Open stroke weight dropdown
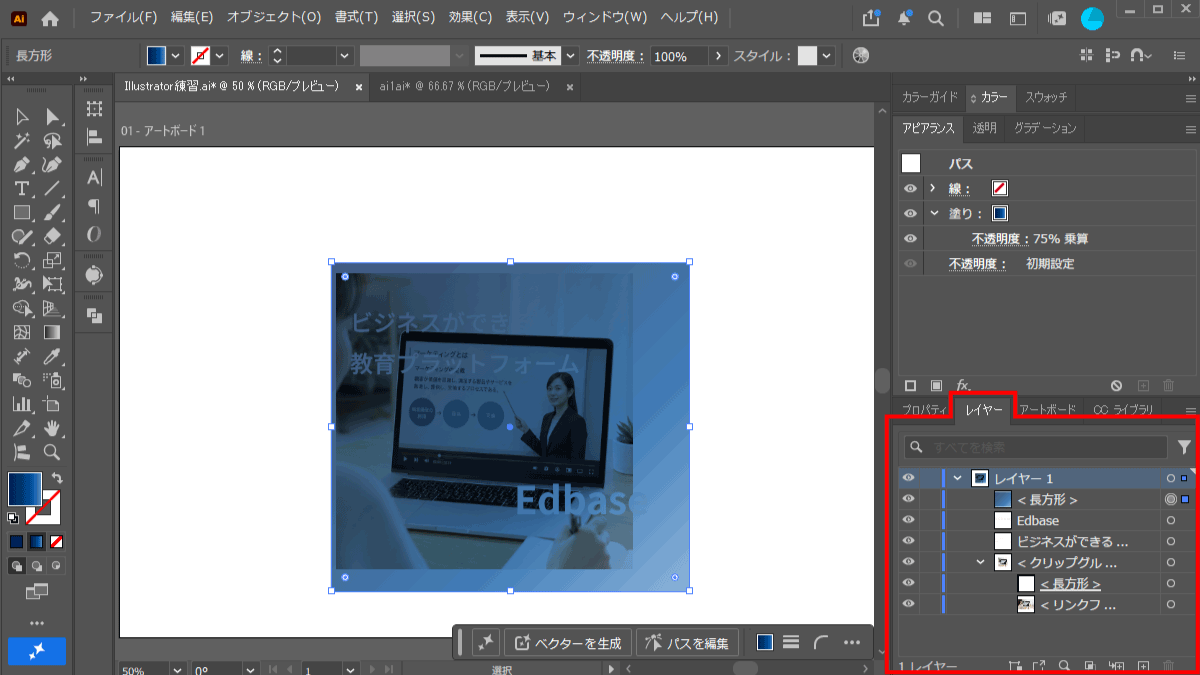The width and height of the screenshot is (1200, 675). click(345, 56)
